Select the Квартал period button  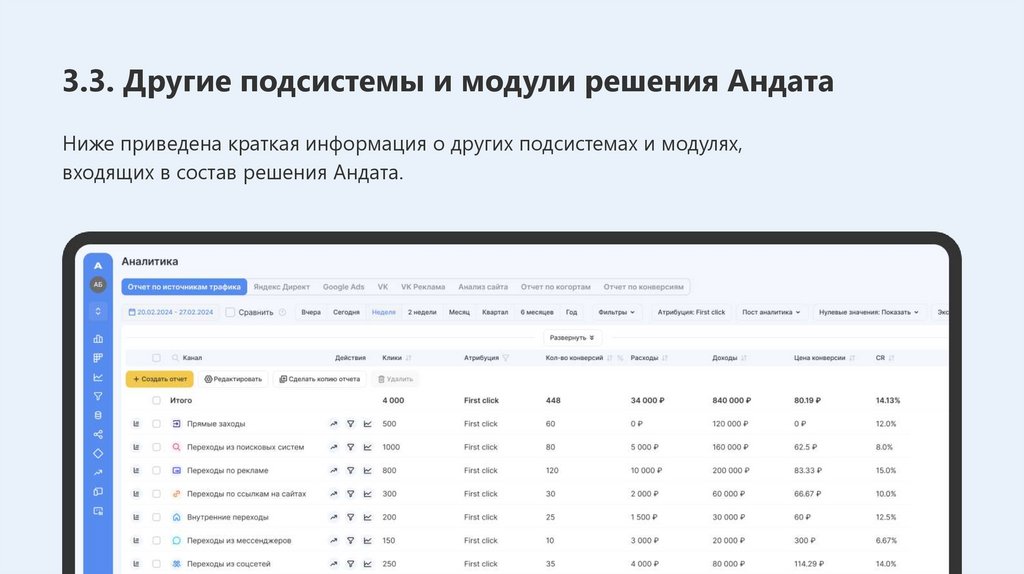pyautogui.click(x=495, y=312)
